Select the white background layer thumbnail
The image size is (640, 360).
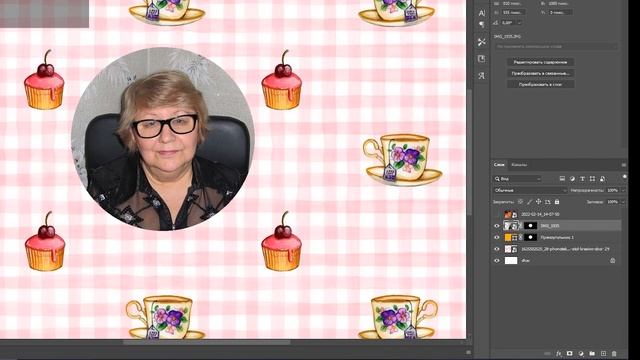click(x=511, y=260)
